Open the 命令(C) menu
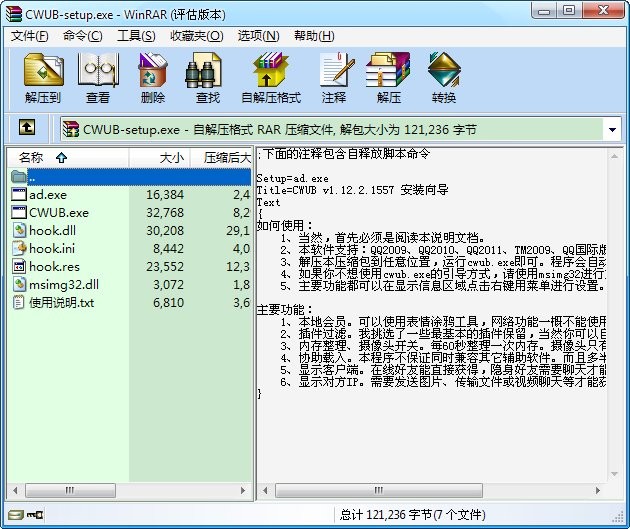630x529 pixels. (x=82, y=36)
